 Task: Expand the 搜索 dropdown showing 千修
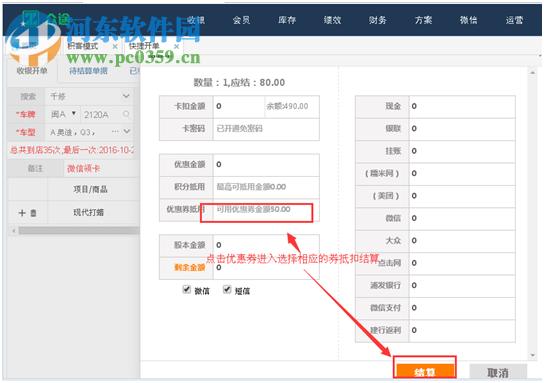[126, 96]
